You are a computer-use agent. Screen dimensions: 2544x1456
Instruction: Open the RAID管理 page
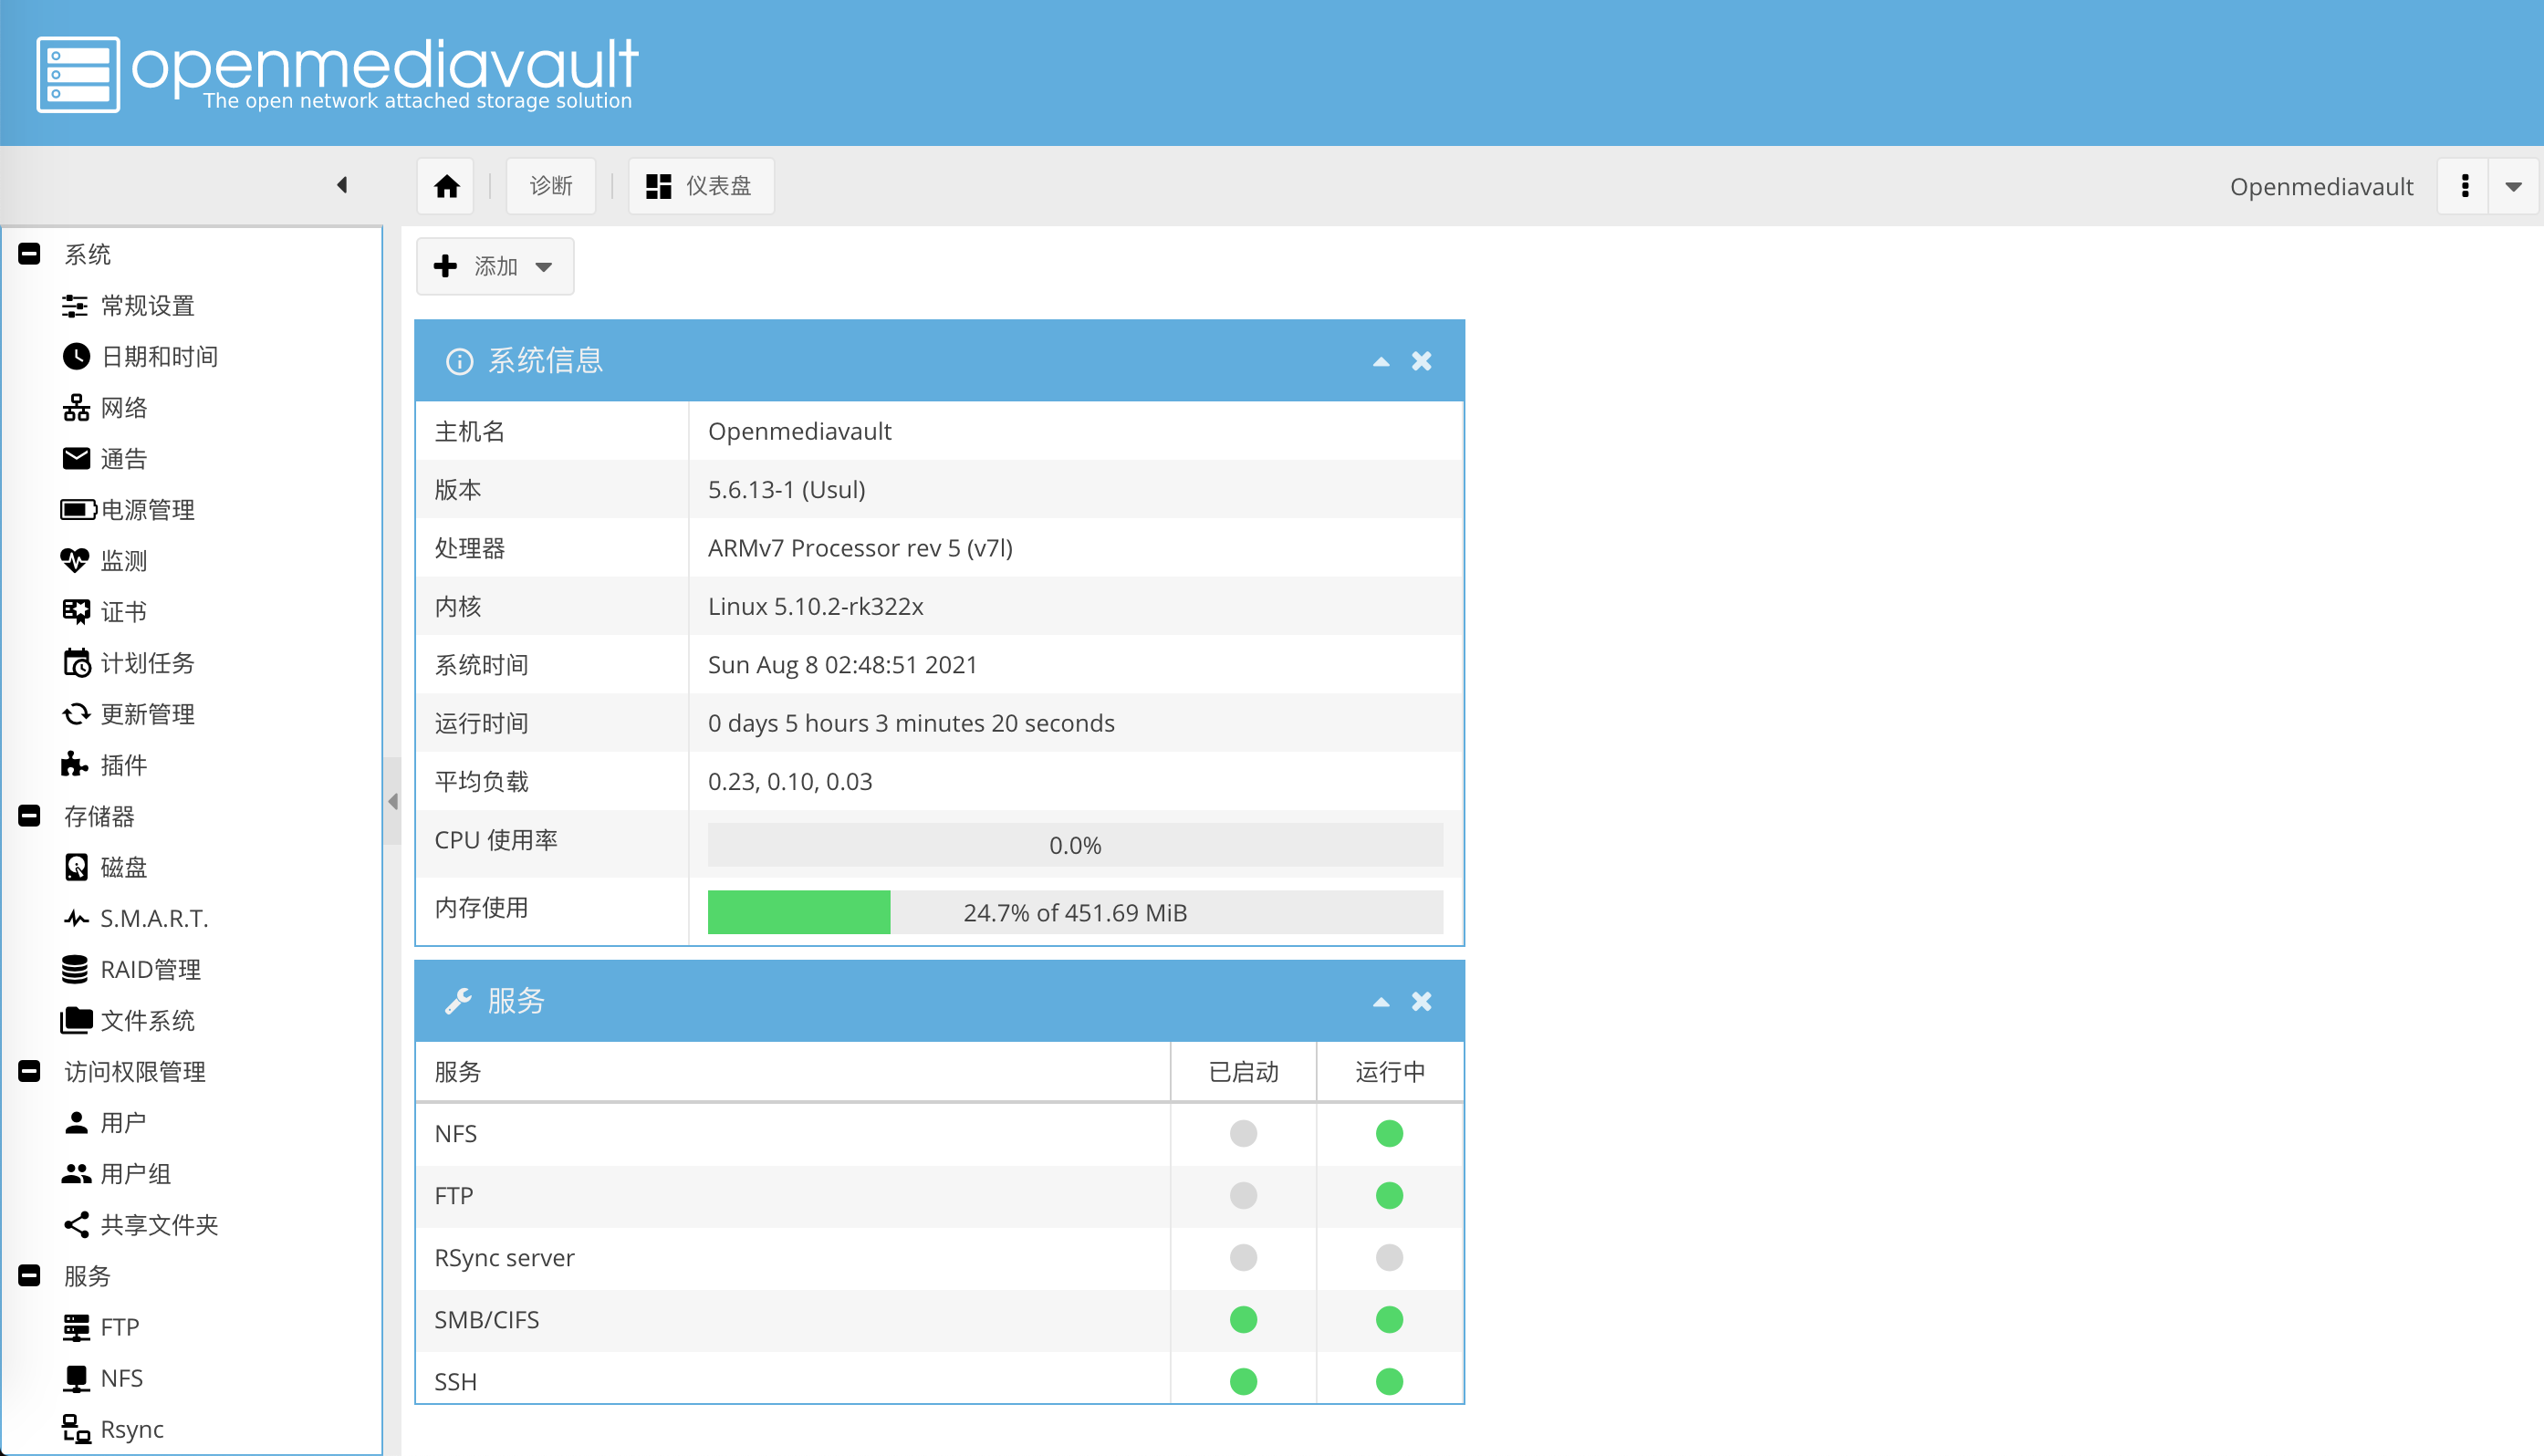(150, 969)
